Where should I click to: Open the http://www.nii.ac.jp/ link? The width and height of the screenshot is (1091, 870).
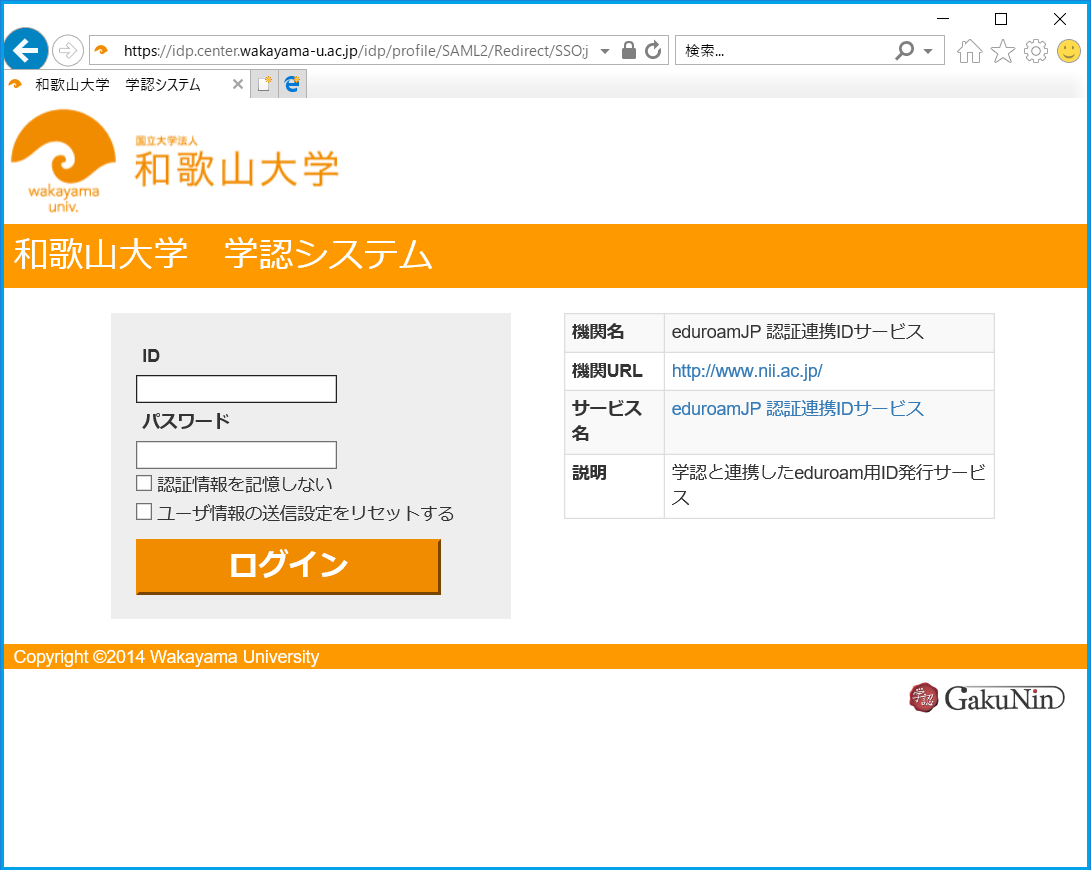click(x=747, y=371)
